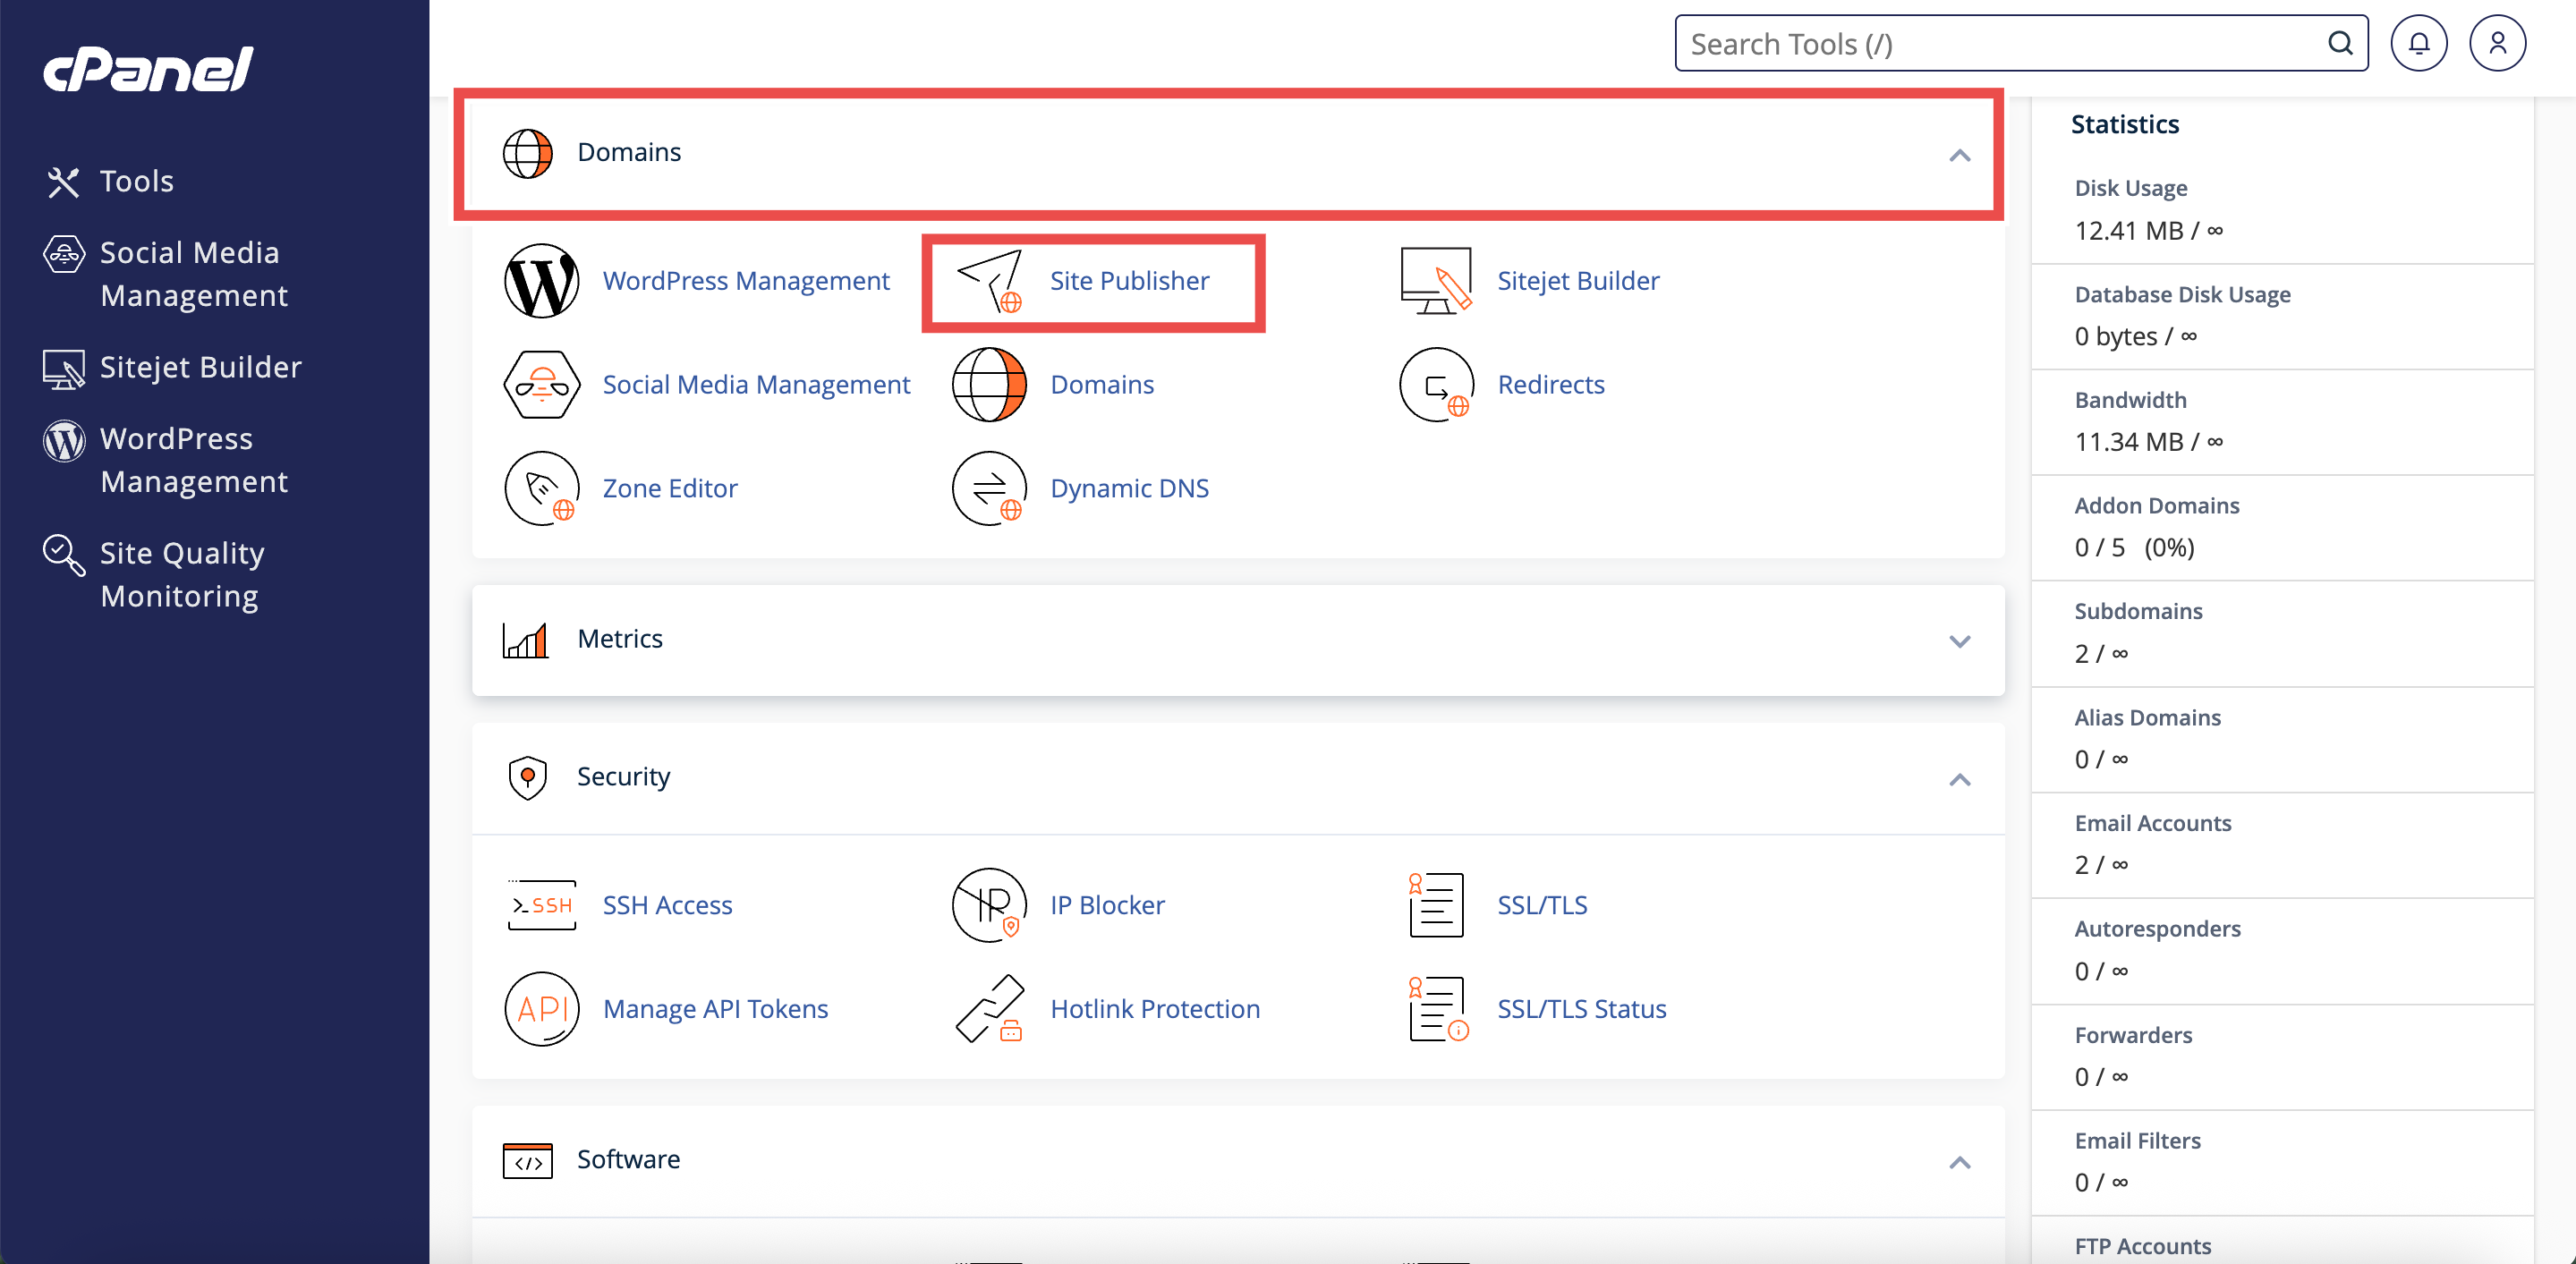Open the Redirects link
The image size is (2576, 1264).
click(x=1550, y=385)
